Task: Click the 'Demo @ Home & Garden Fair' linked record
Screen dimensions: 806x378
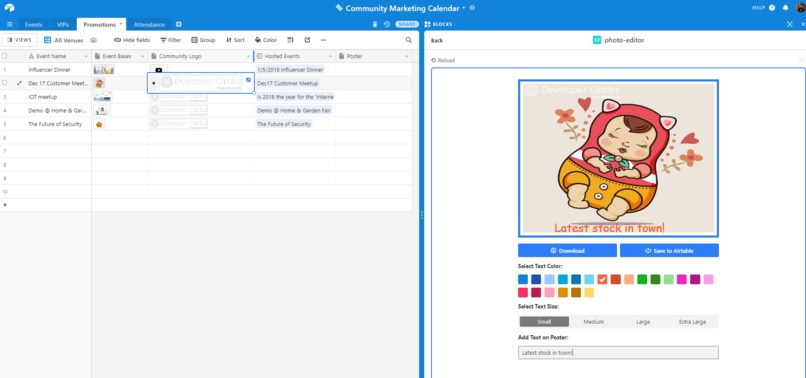Action: click(x=294, y=110)
